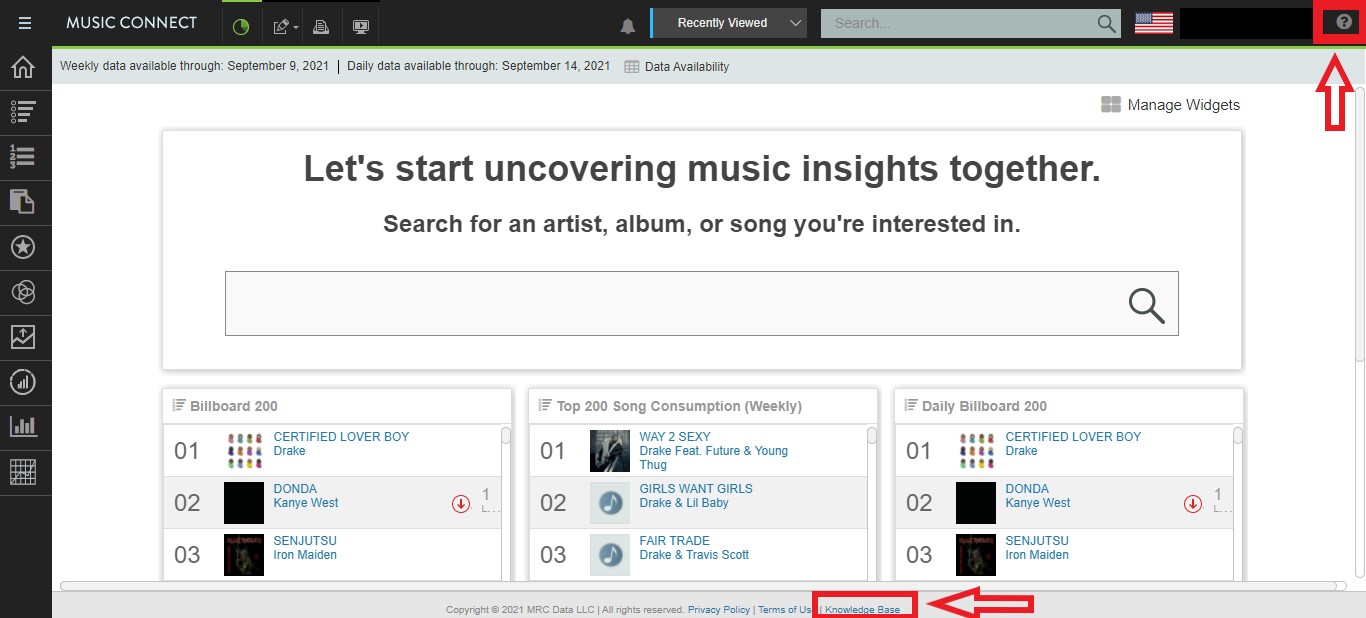Click list icon beside Daily Billboard 200 title

pyautogui.click(x=911, y=405)
